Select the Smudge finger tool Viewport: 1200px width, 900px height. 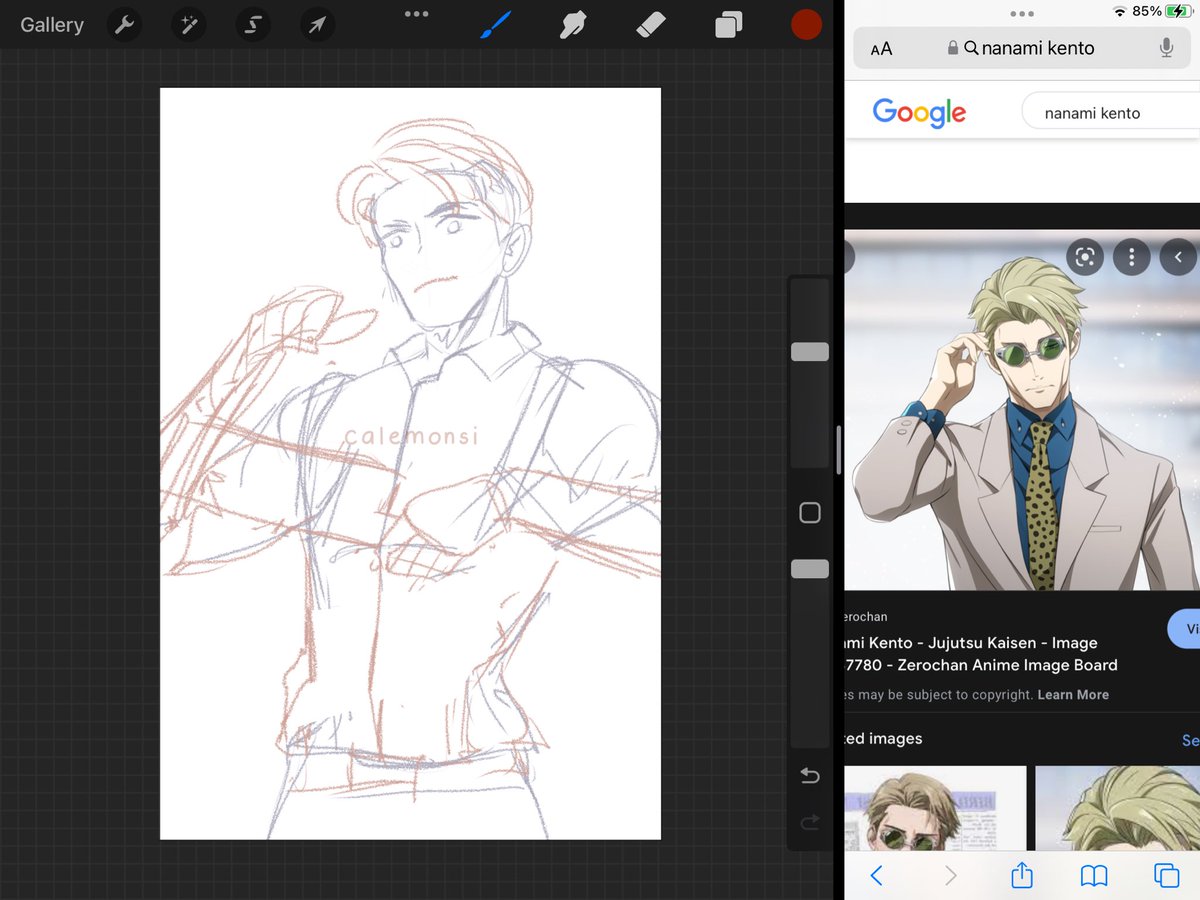573,25
